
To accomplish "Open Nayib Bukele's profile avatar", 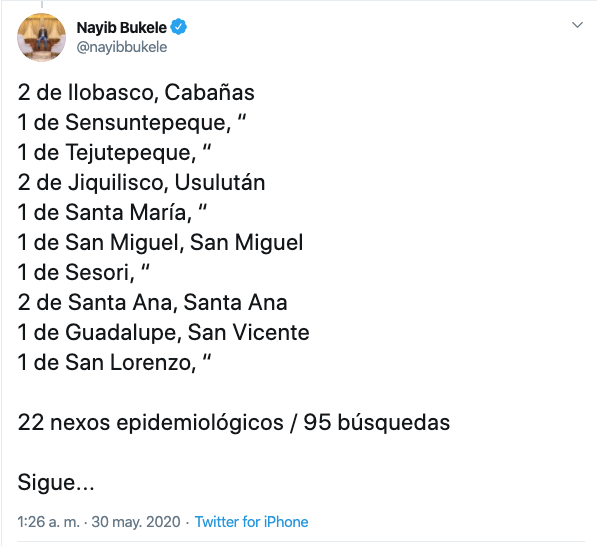I will (x=42, y=37).
